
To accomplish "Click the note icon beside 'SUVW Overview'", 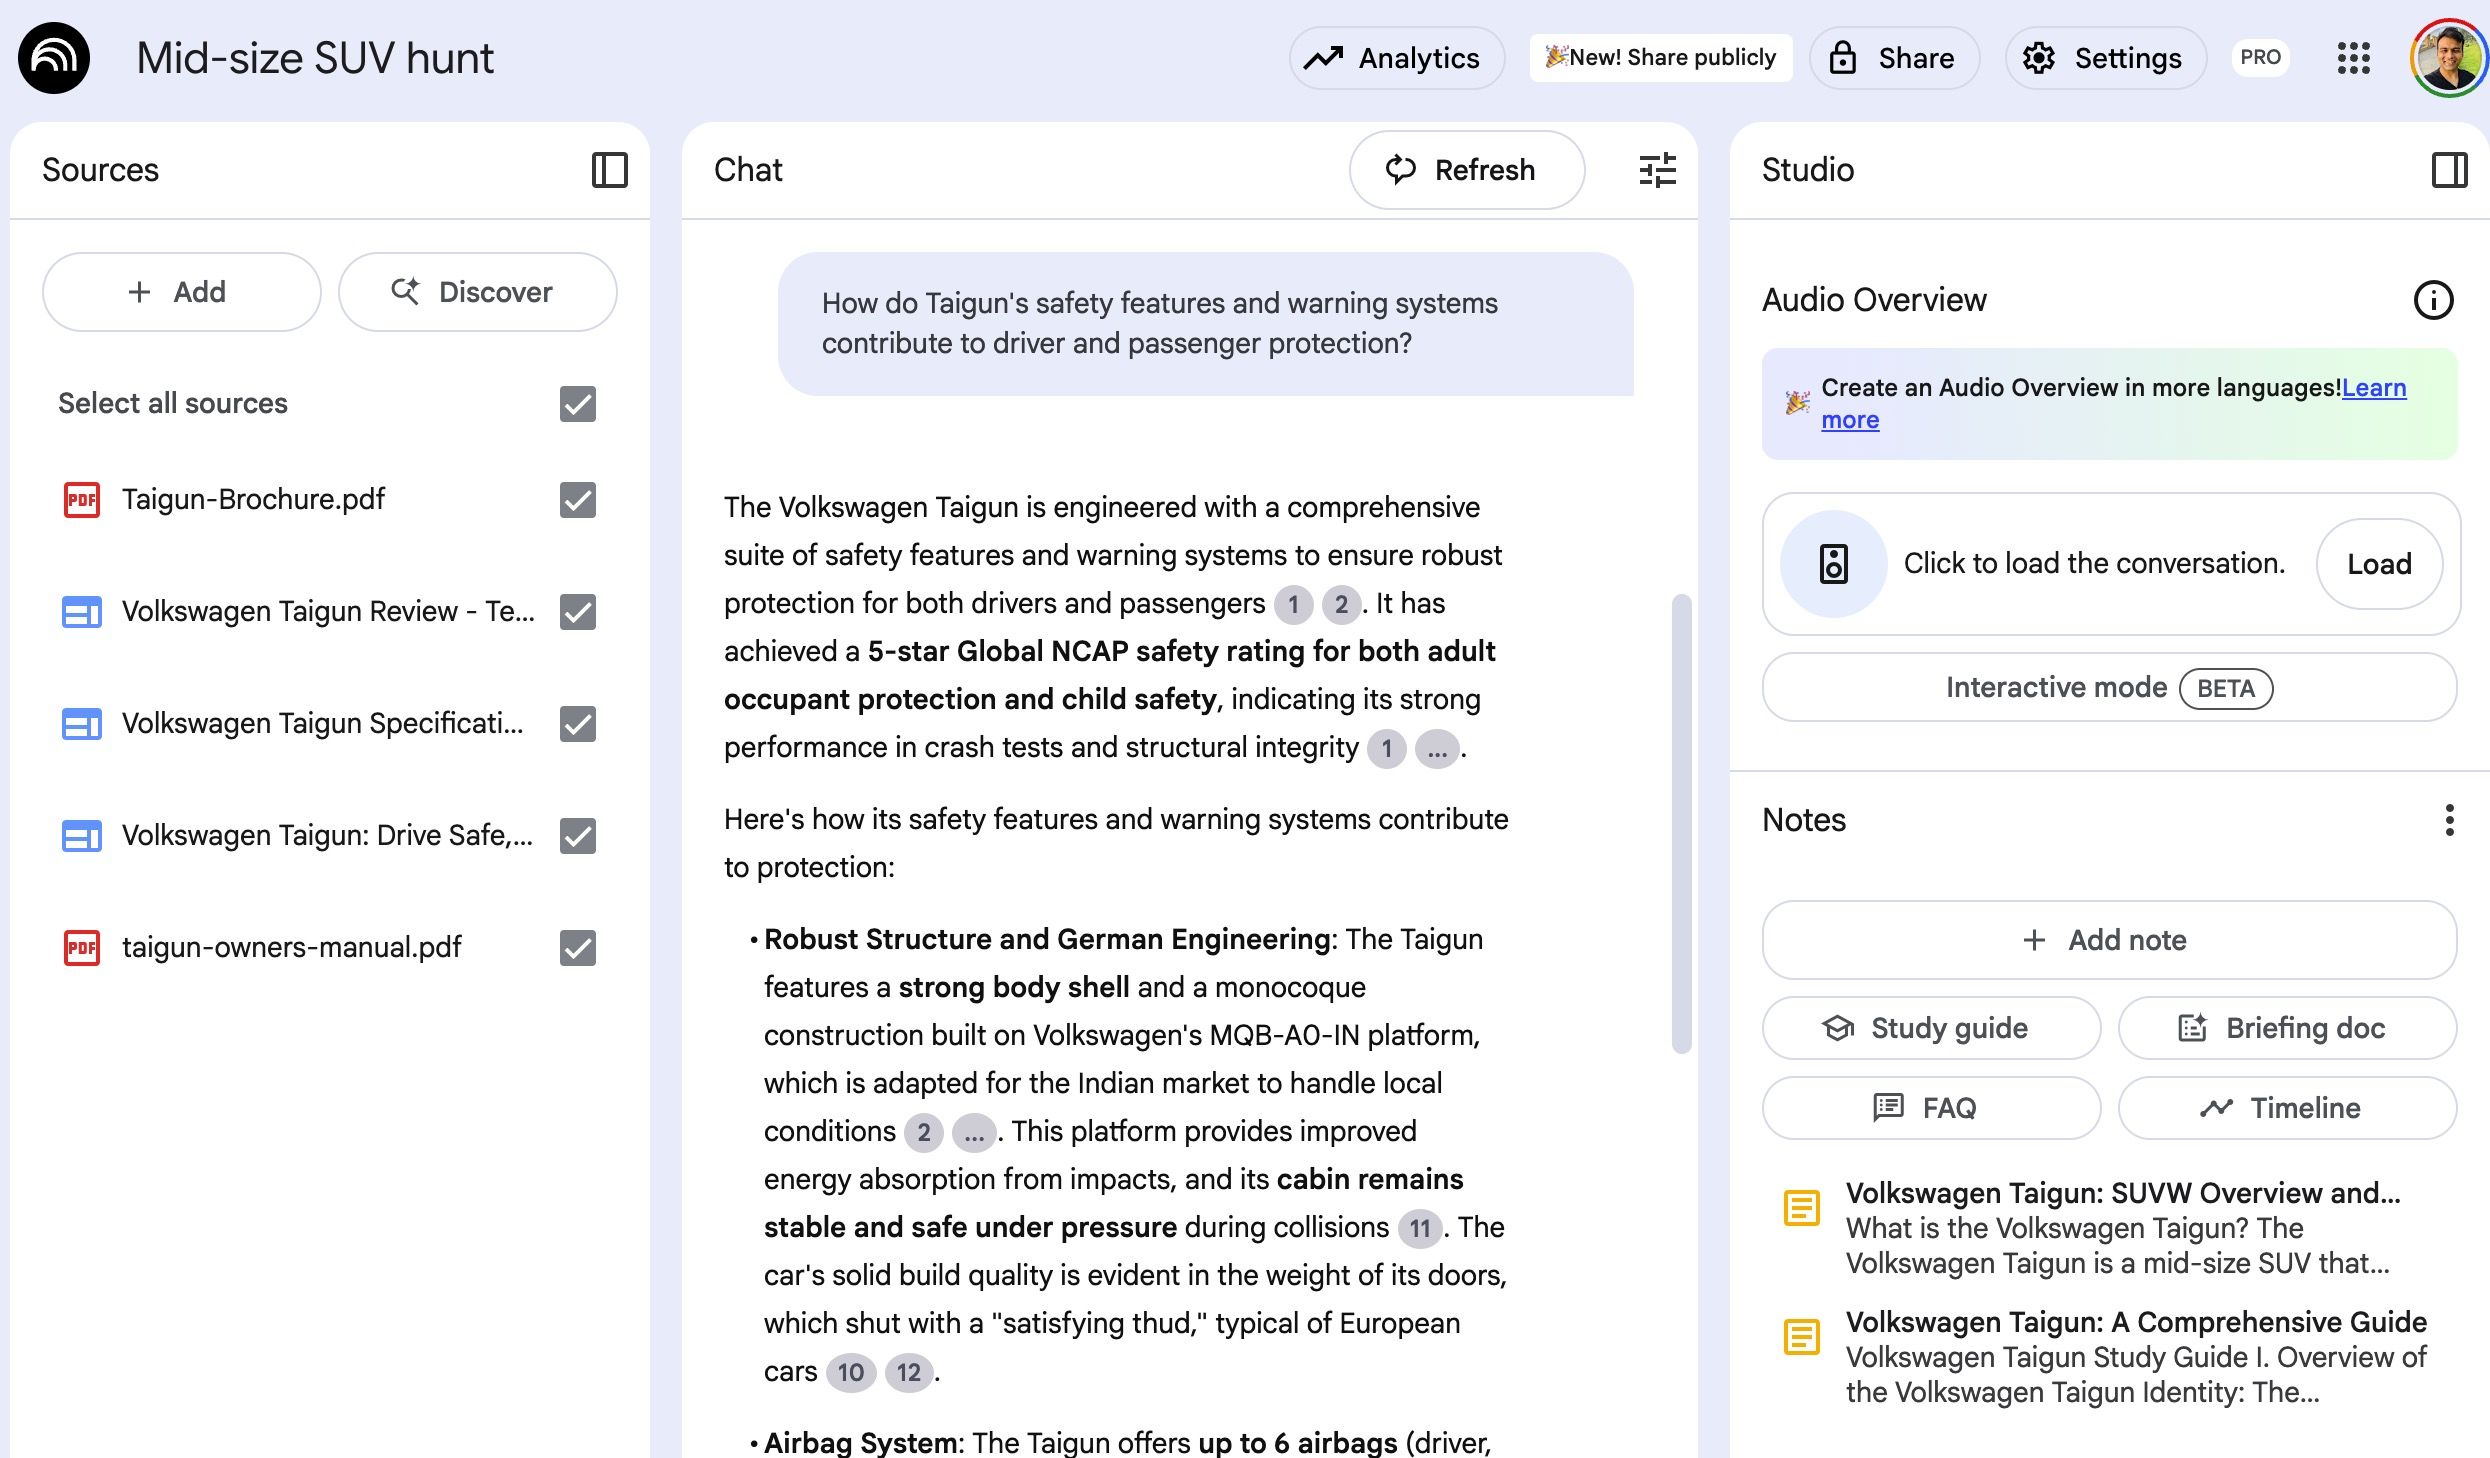I will 1802,1208.
